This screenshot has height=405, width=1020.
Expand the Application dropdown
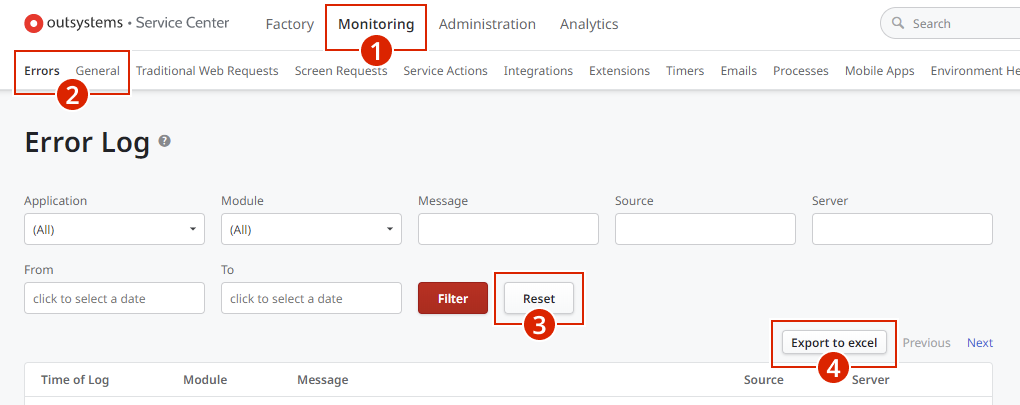pyautogui.click(x=114, y=229)
